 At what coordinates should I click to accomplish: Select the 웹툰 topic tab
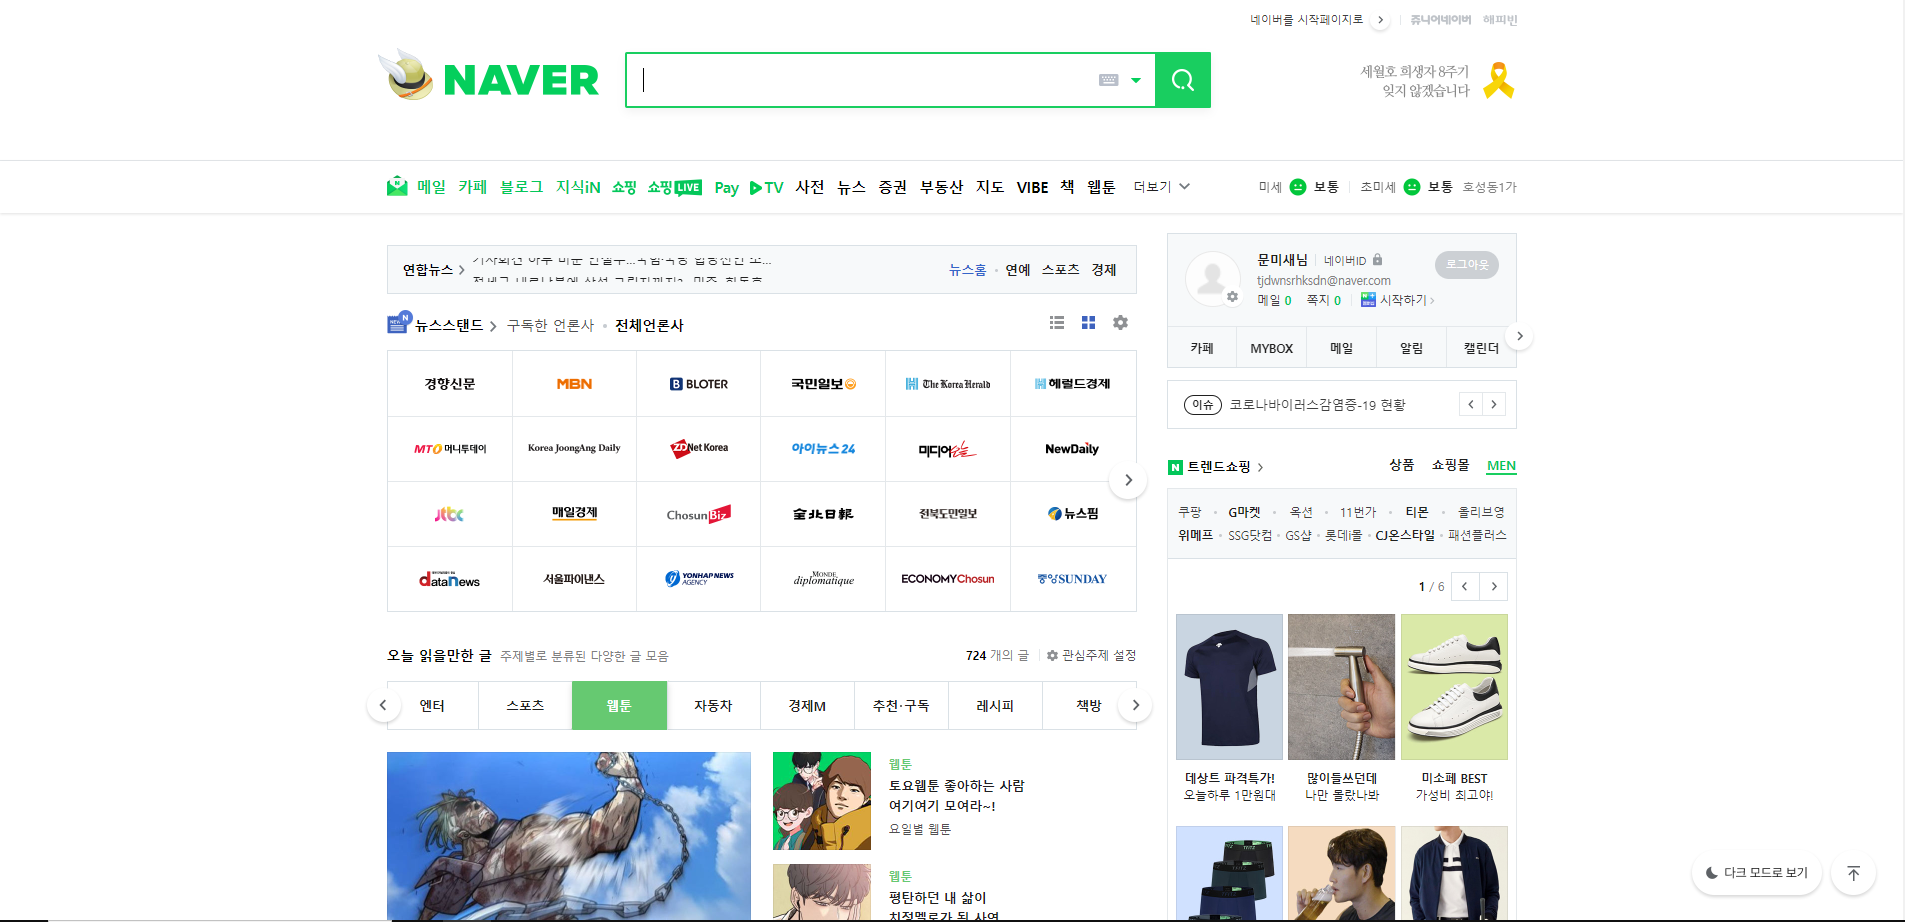[619, 705]
